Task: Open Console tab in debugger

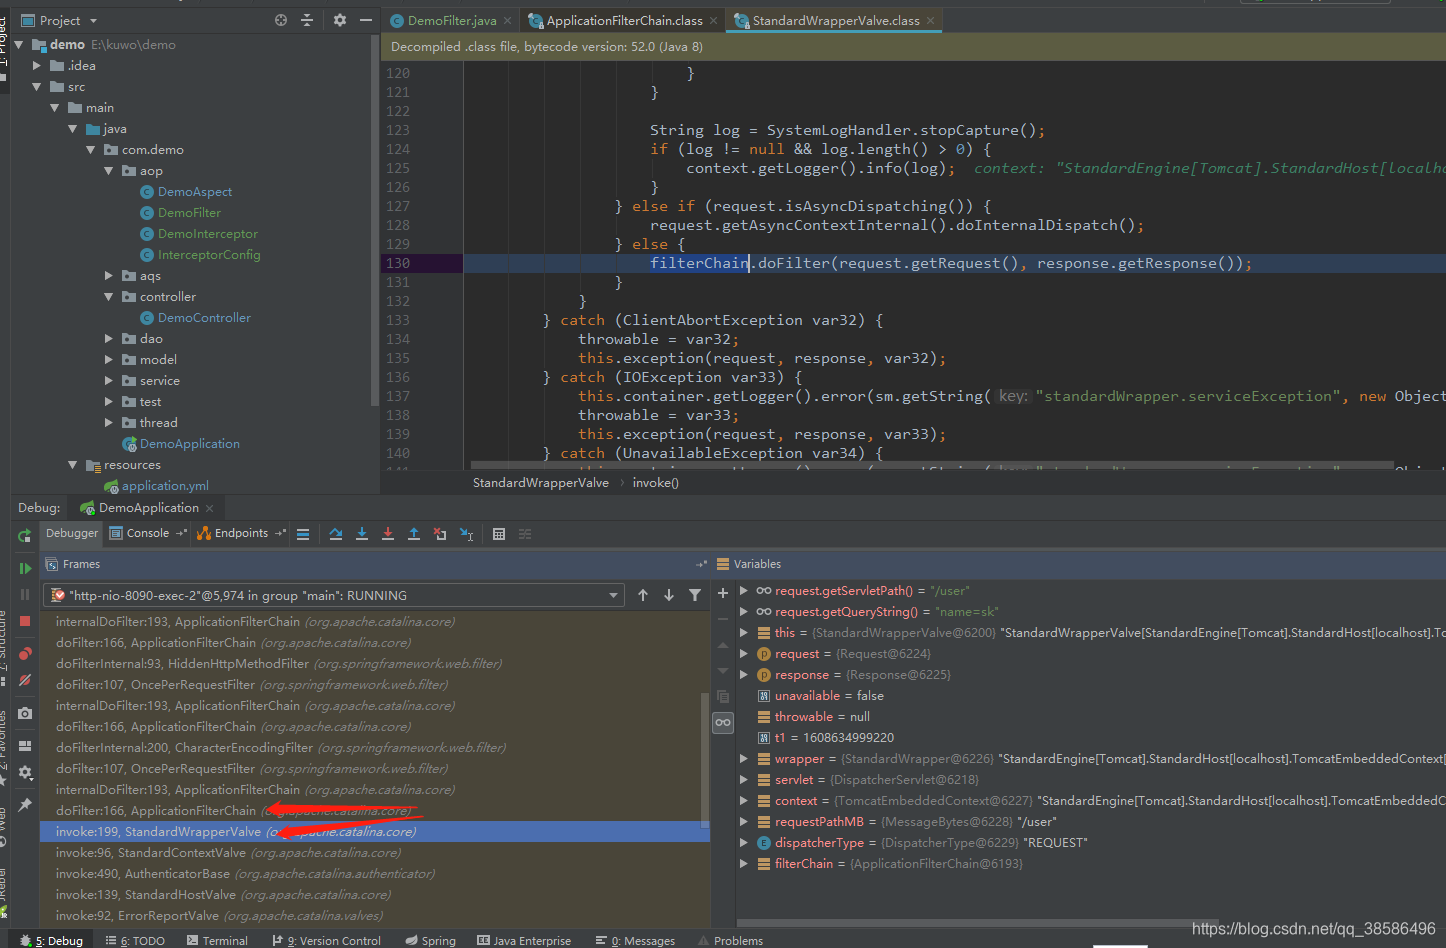Action: (147, 533)
